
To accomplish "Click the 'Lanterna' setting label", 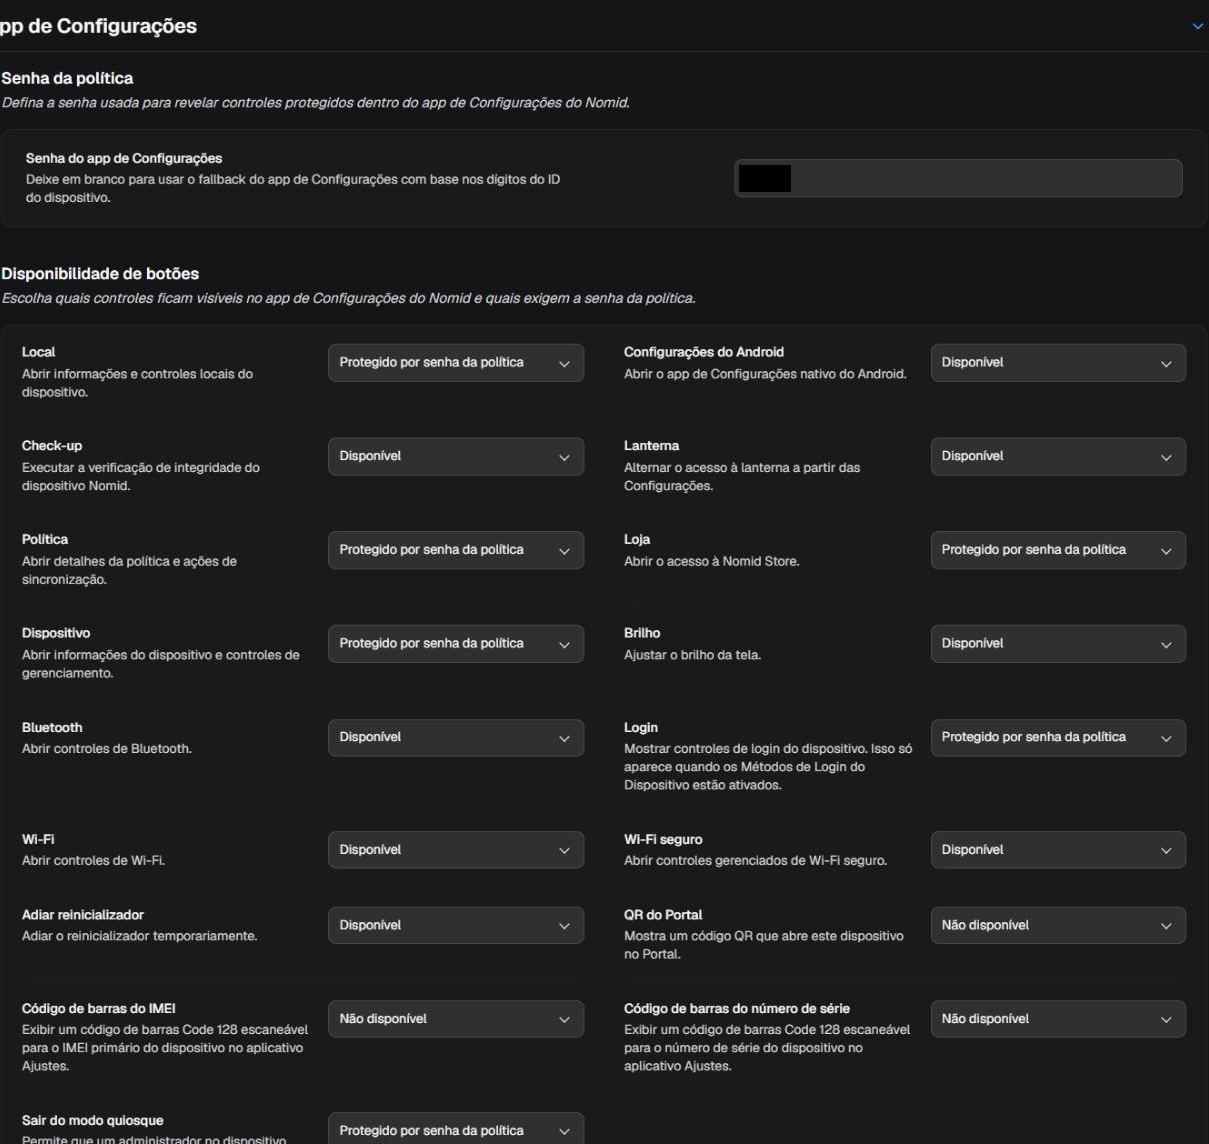I will [x=651, y=445].
